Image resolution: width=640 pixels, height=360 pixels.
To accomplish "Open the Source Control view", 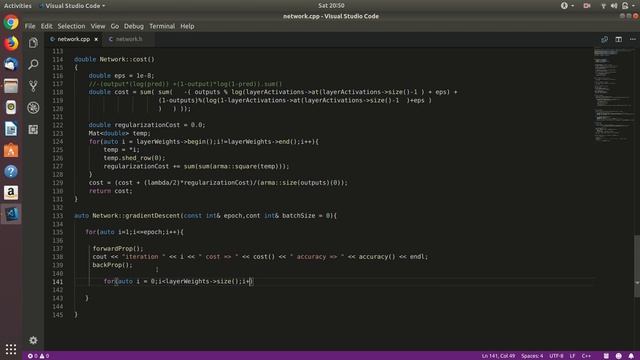I will coord(33,86).
